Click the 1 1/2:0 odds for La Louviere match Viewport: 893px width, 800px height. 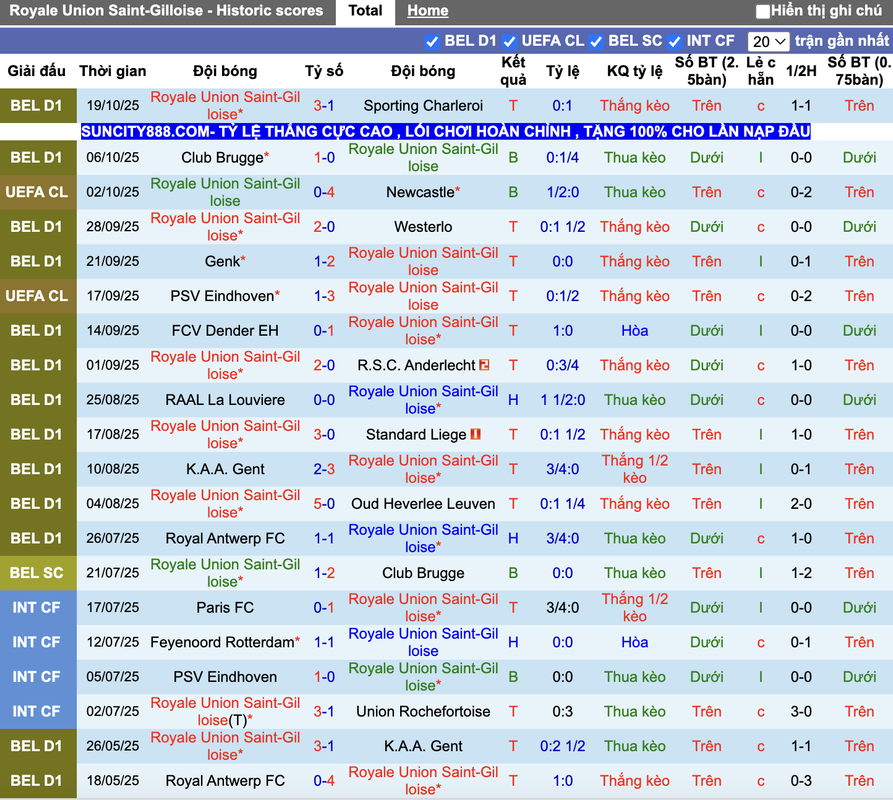coord(563,400)
